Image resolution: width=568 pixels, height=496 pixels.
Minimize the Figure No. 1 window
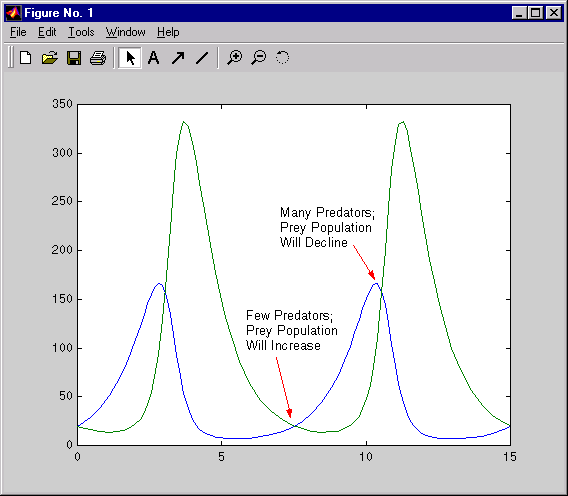point(519,13)
